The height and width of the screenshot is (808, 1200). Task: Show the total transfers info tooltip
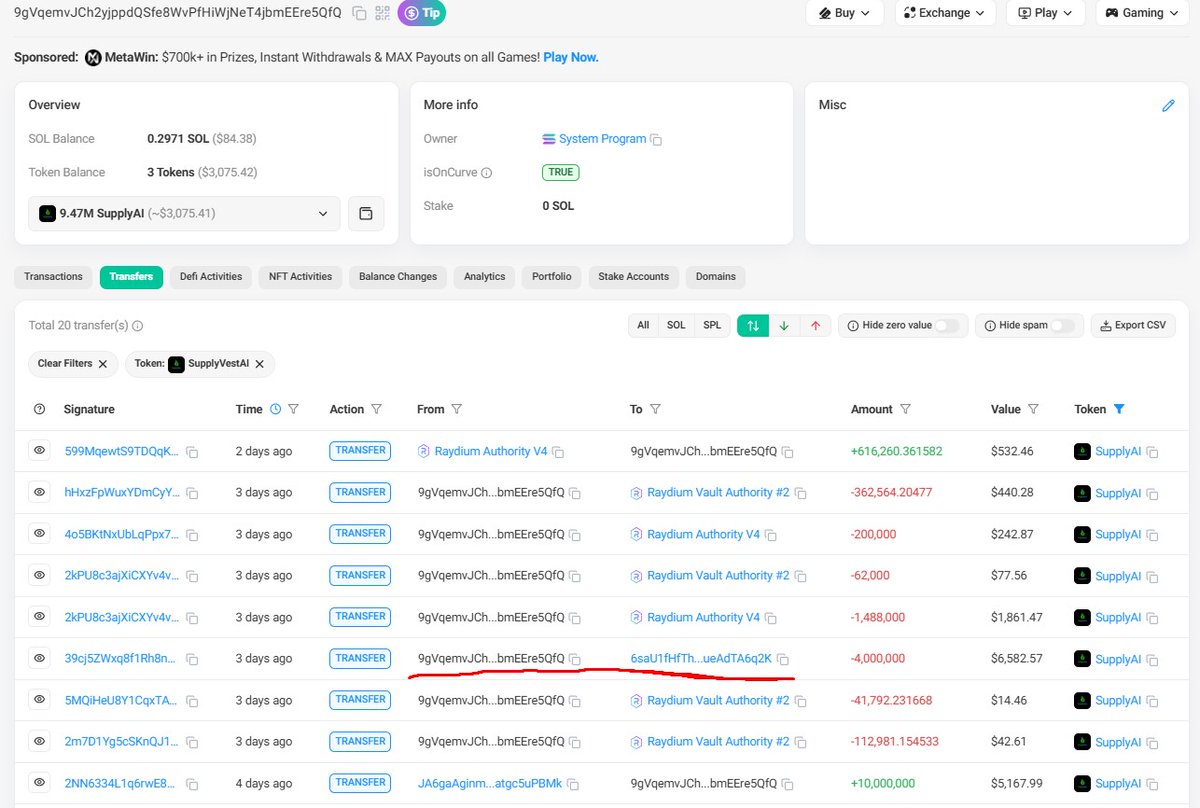tap(138, 326)
